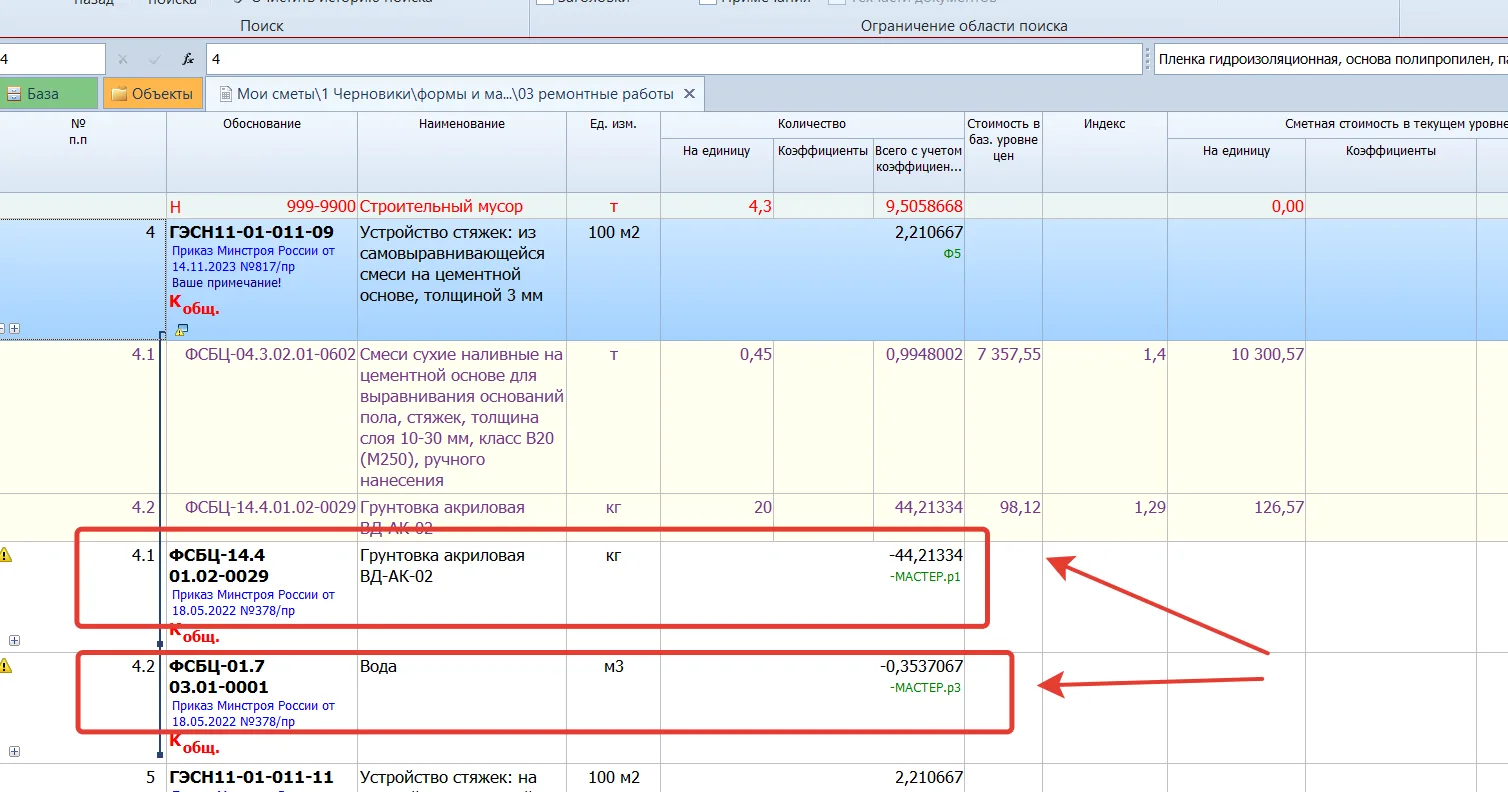Image resolution: width=1508 pixels, height=792 pixels.
Task: Select the negative quantity "-0,3537067"
Action: (921, 666)
